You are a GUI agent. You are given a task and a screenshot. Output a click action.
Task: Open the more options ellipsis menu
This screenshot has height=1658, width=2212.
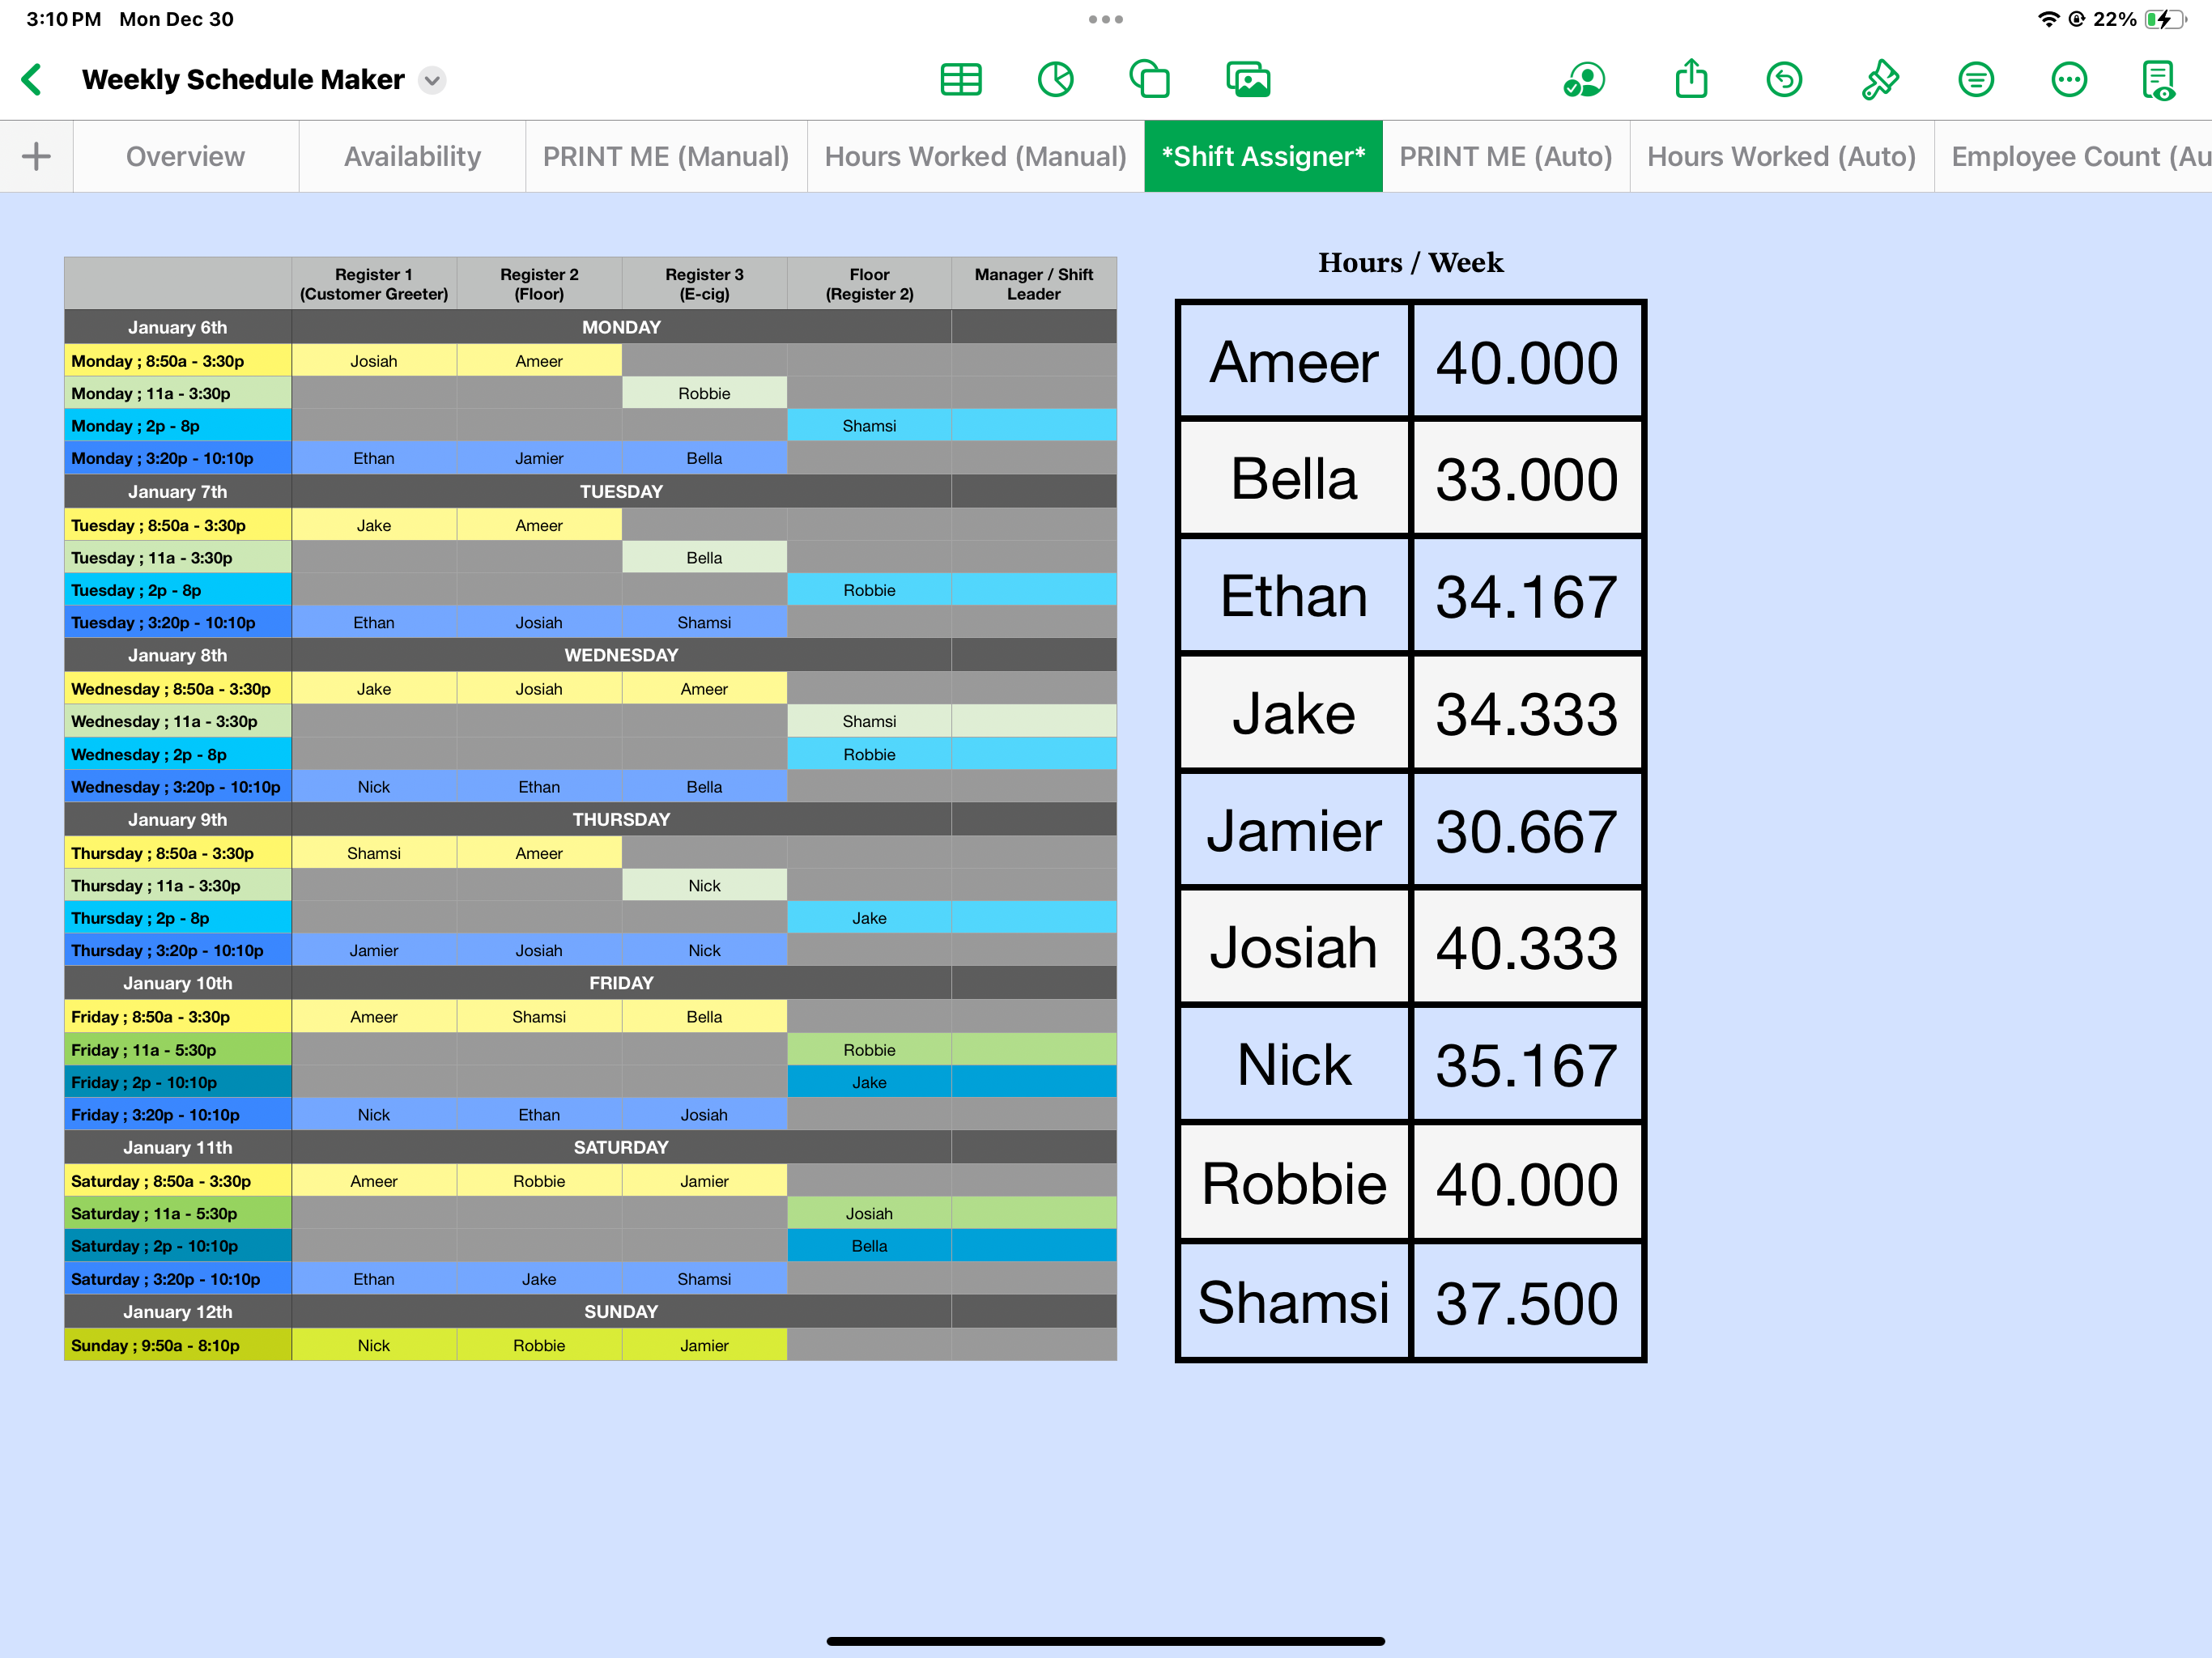point(2068,79)
